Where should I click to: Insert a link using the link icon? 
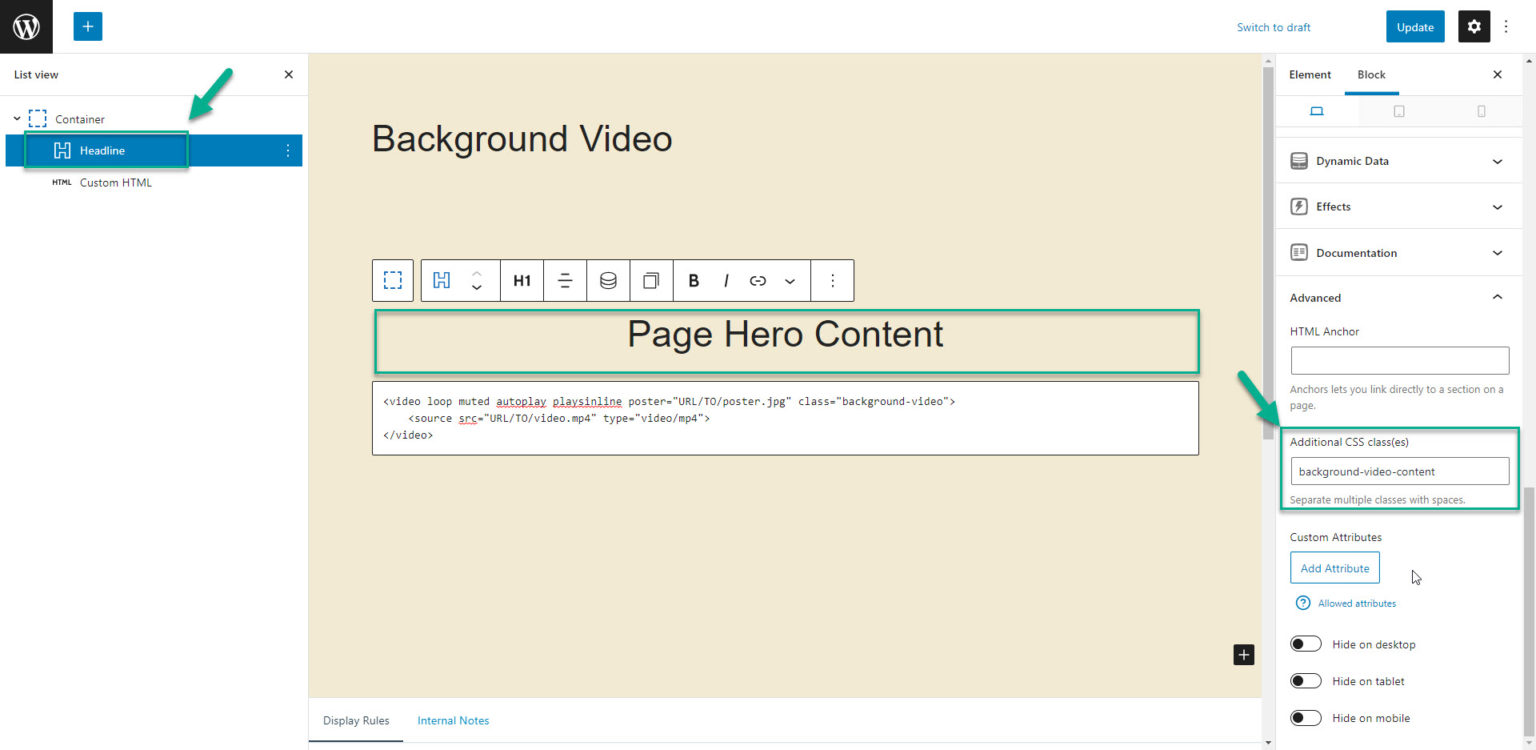tap(757, 280)
